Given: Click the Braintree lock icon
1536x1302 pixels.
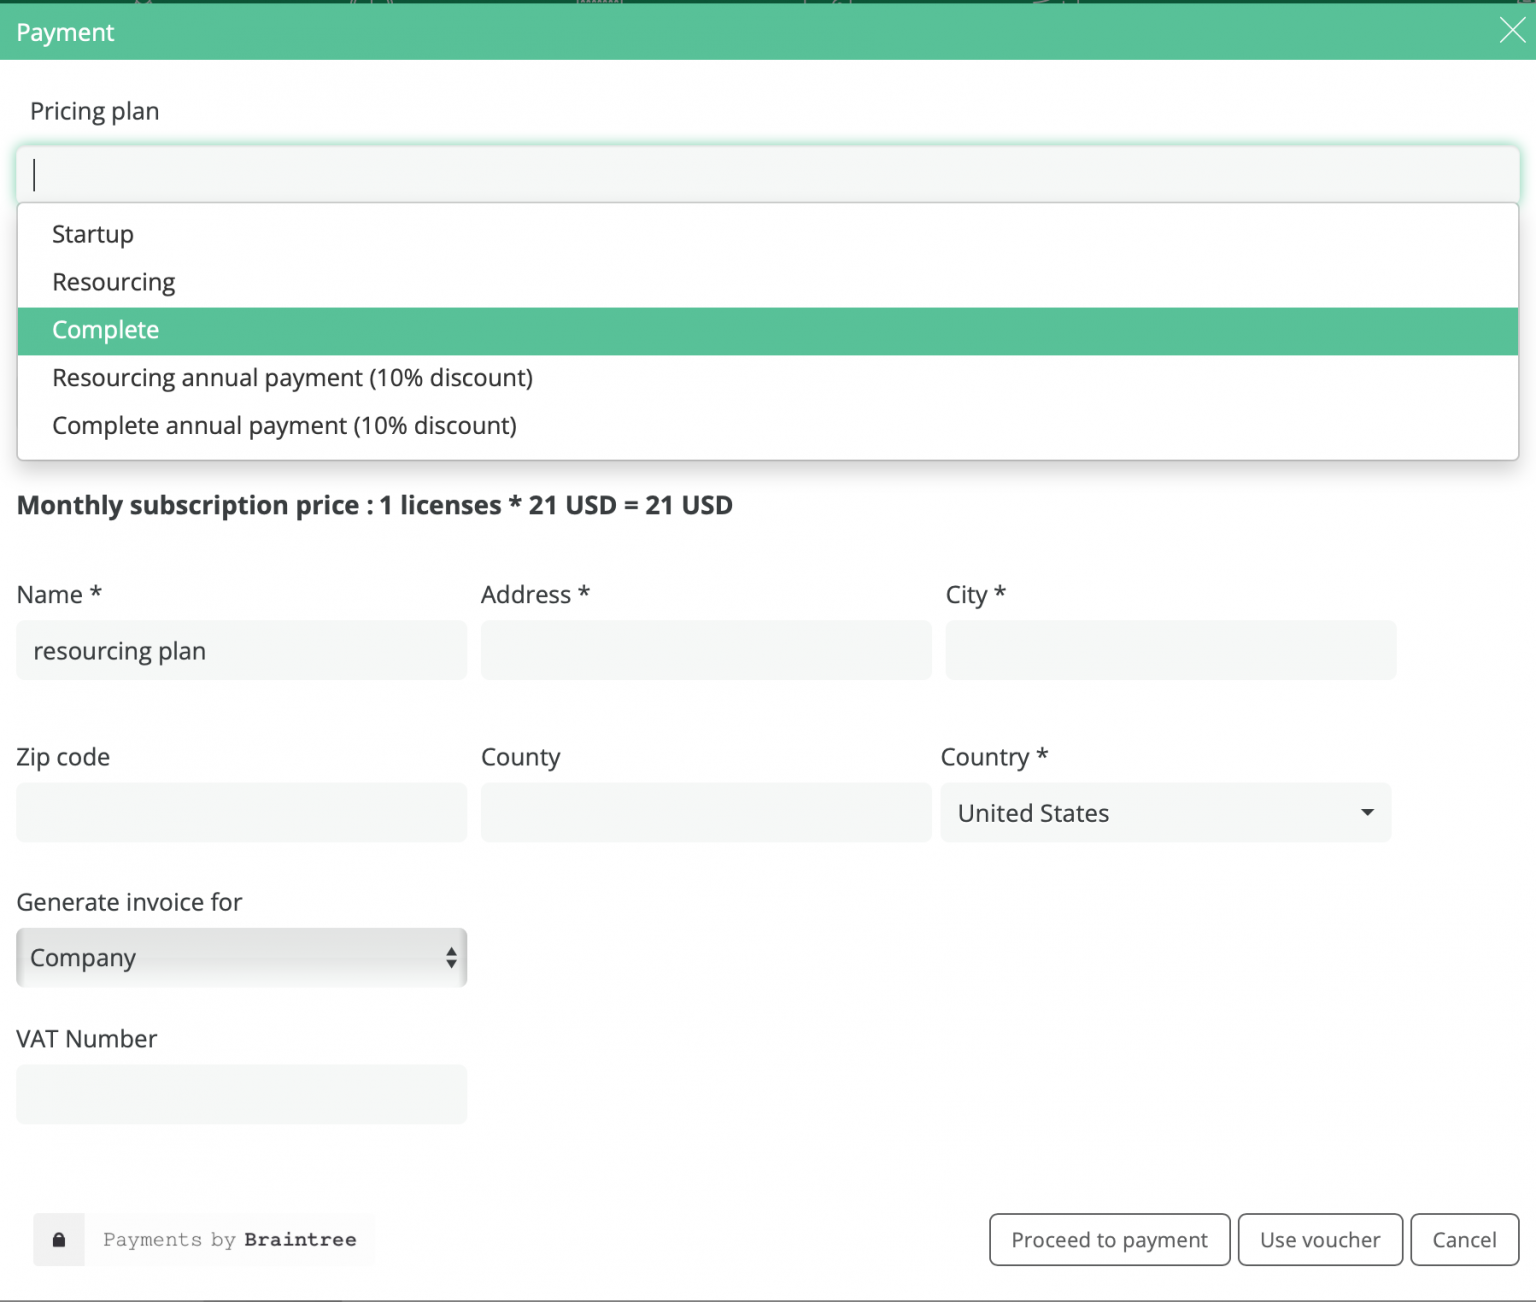Looking at the screenshot, I should click(59, 1240).
